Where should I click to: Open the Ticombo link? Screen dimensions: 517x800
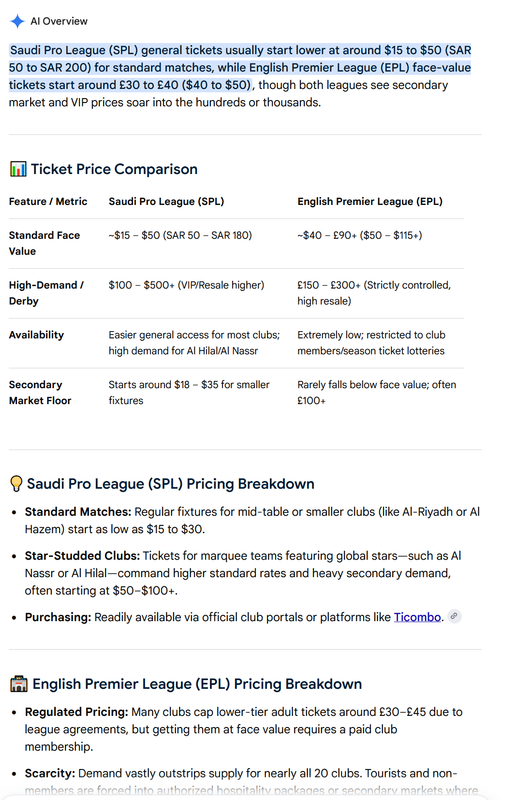point(417,617)
